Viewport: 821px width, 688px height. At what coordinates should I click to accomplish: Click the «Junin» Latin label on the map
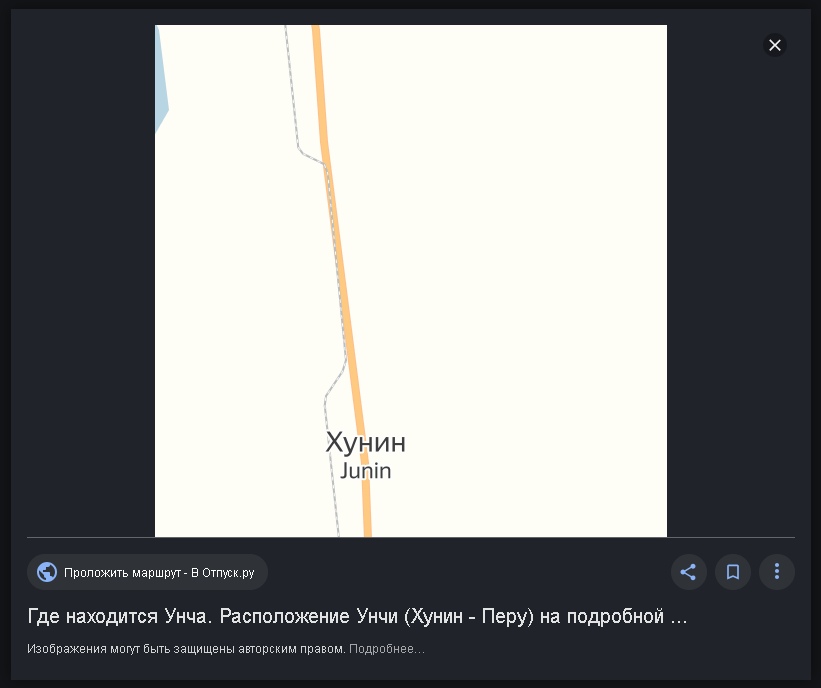coord(365,471)
